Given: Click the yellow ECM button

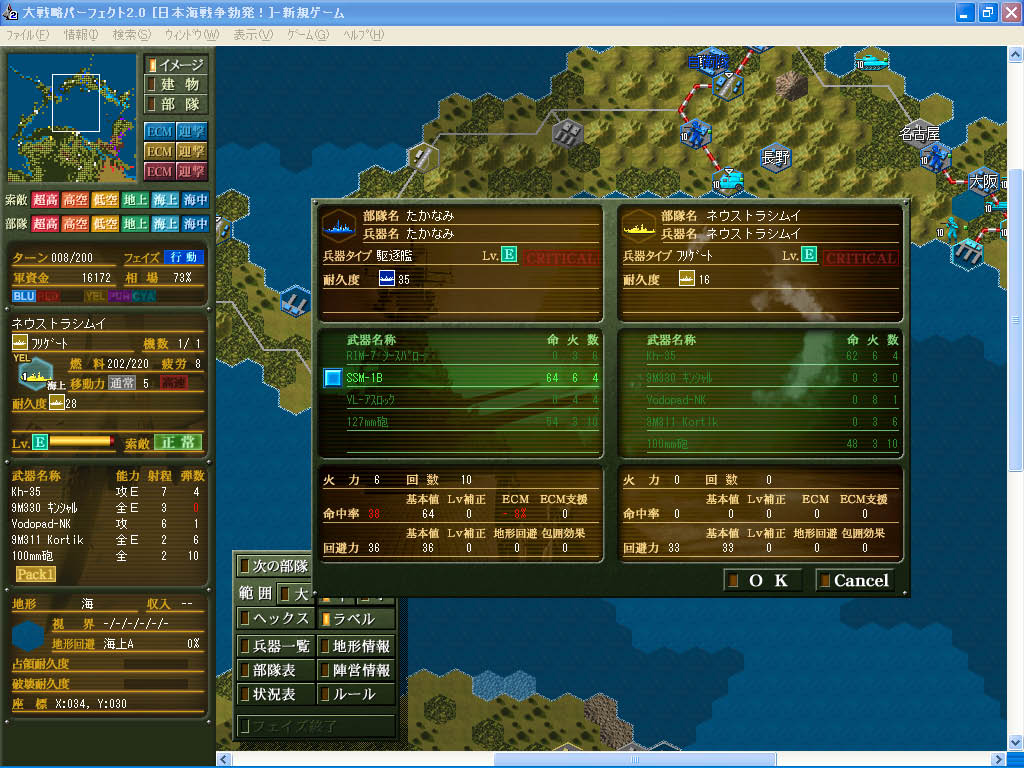Looking at the screenshot, I should [x=159, y=152].
